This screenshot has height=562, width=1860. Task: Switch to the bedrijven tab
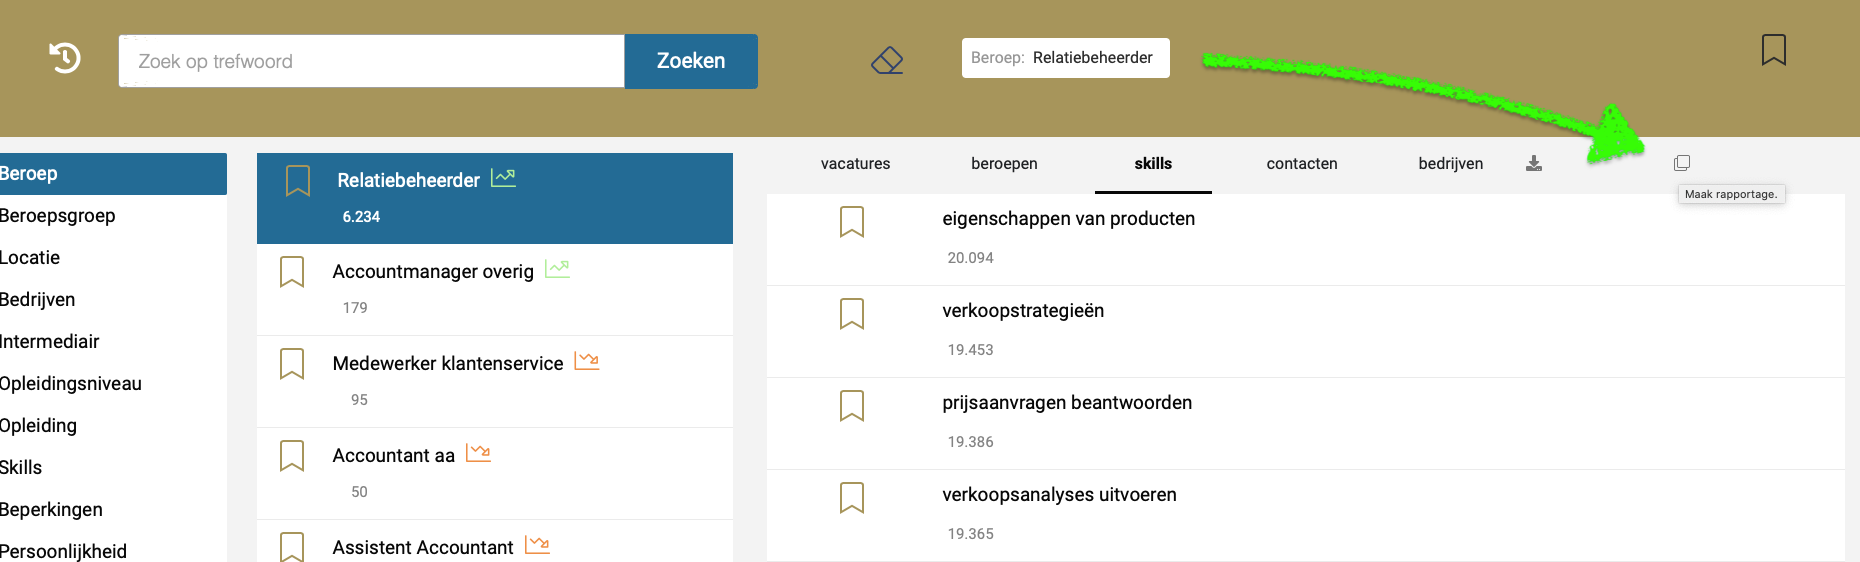tap(1450, 164)
